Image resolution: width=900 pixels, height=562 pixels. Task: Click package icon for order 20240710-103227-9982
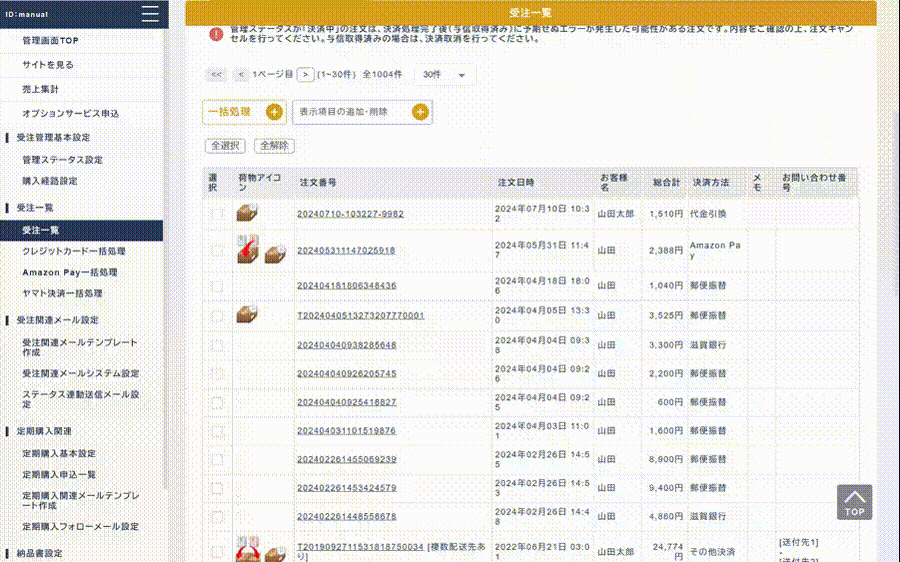[247, 213]
